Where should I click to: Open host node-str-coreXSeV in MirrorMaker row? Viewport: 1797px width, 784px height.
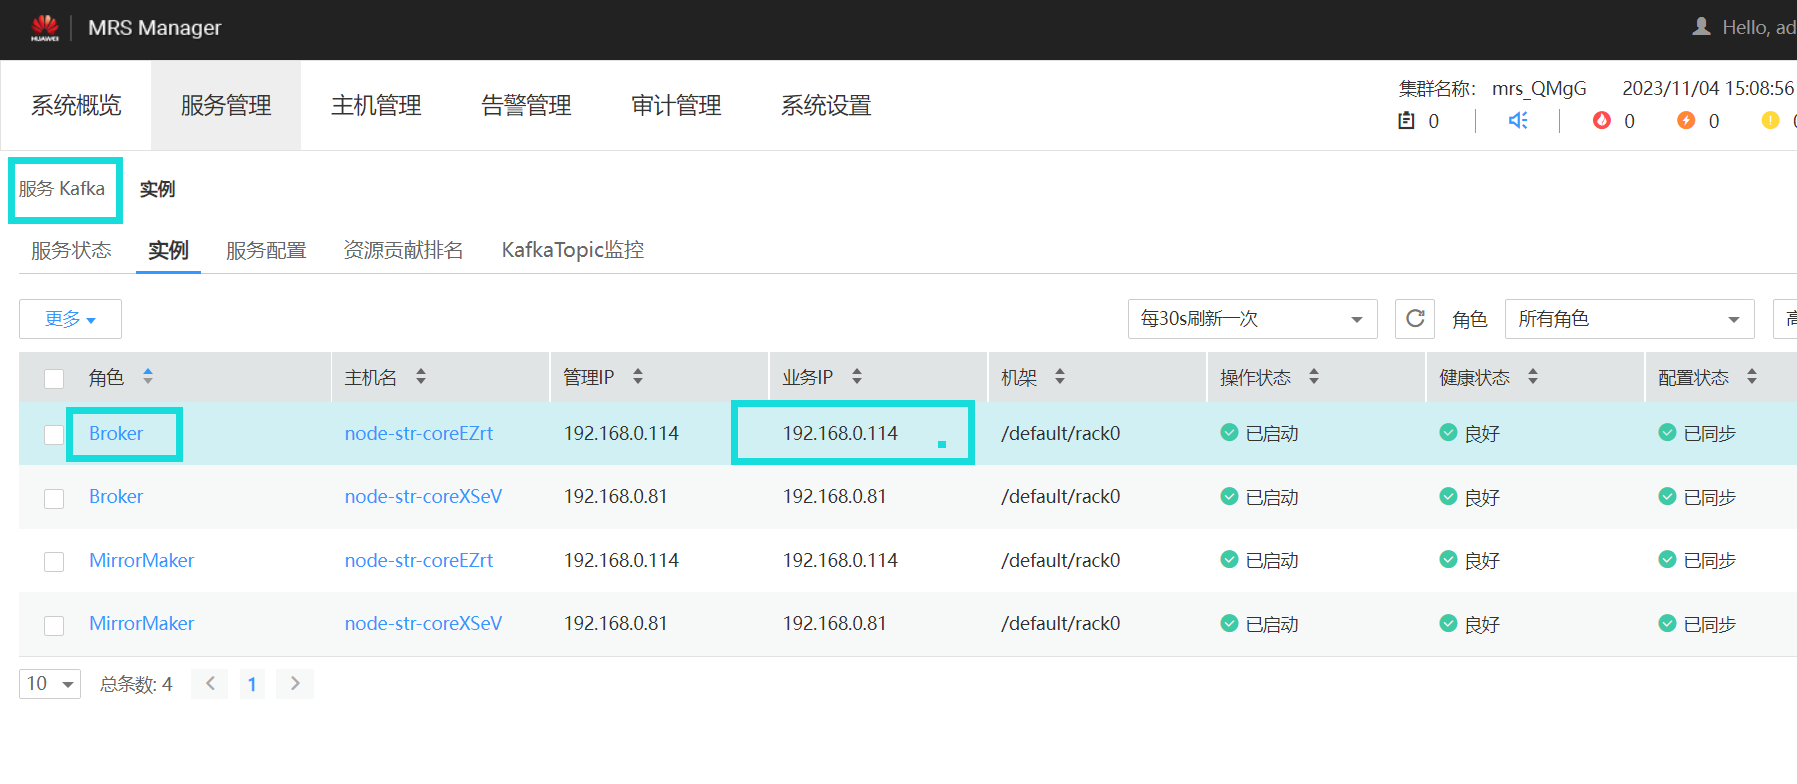click(x=423, y=623)
